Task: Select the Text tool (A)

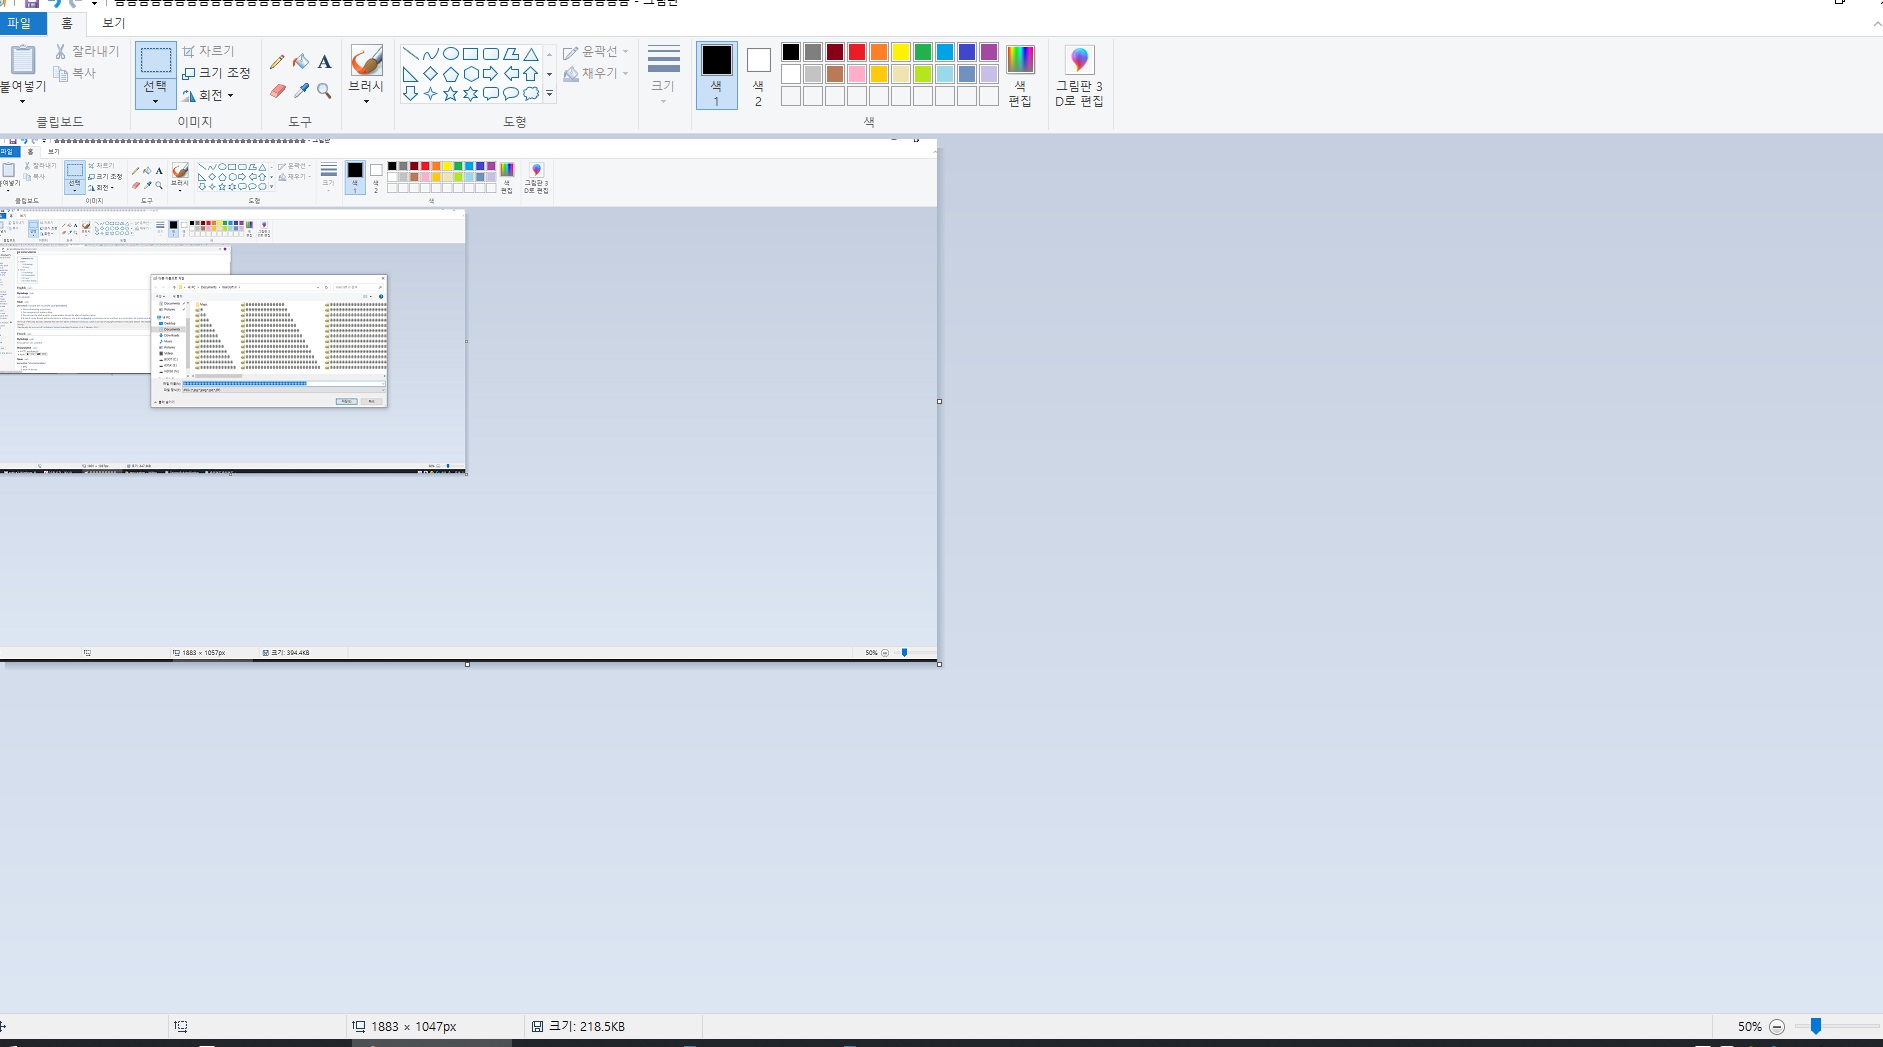Action: point(324,62)
